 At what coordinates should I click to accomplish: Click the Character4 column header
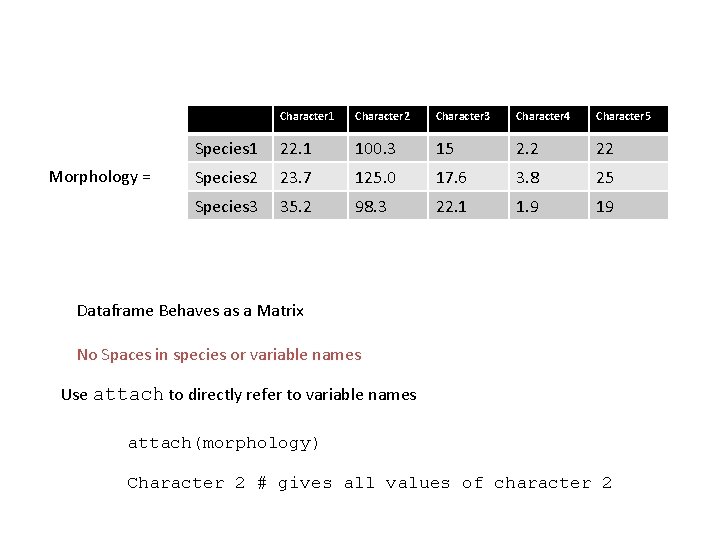[543, 117]
